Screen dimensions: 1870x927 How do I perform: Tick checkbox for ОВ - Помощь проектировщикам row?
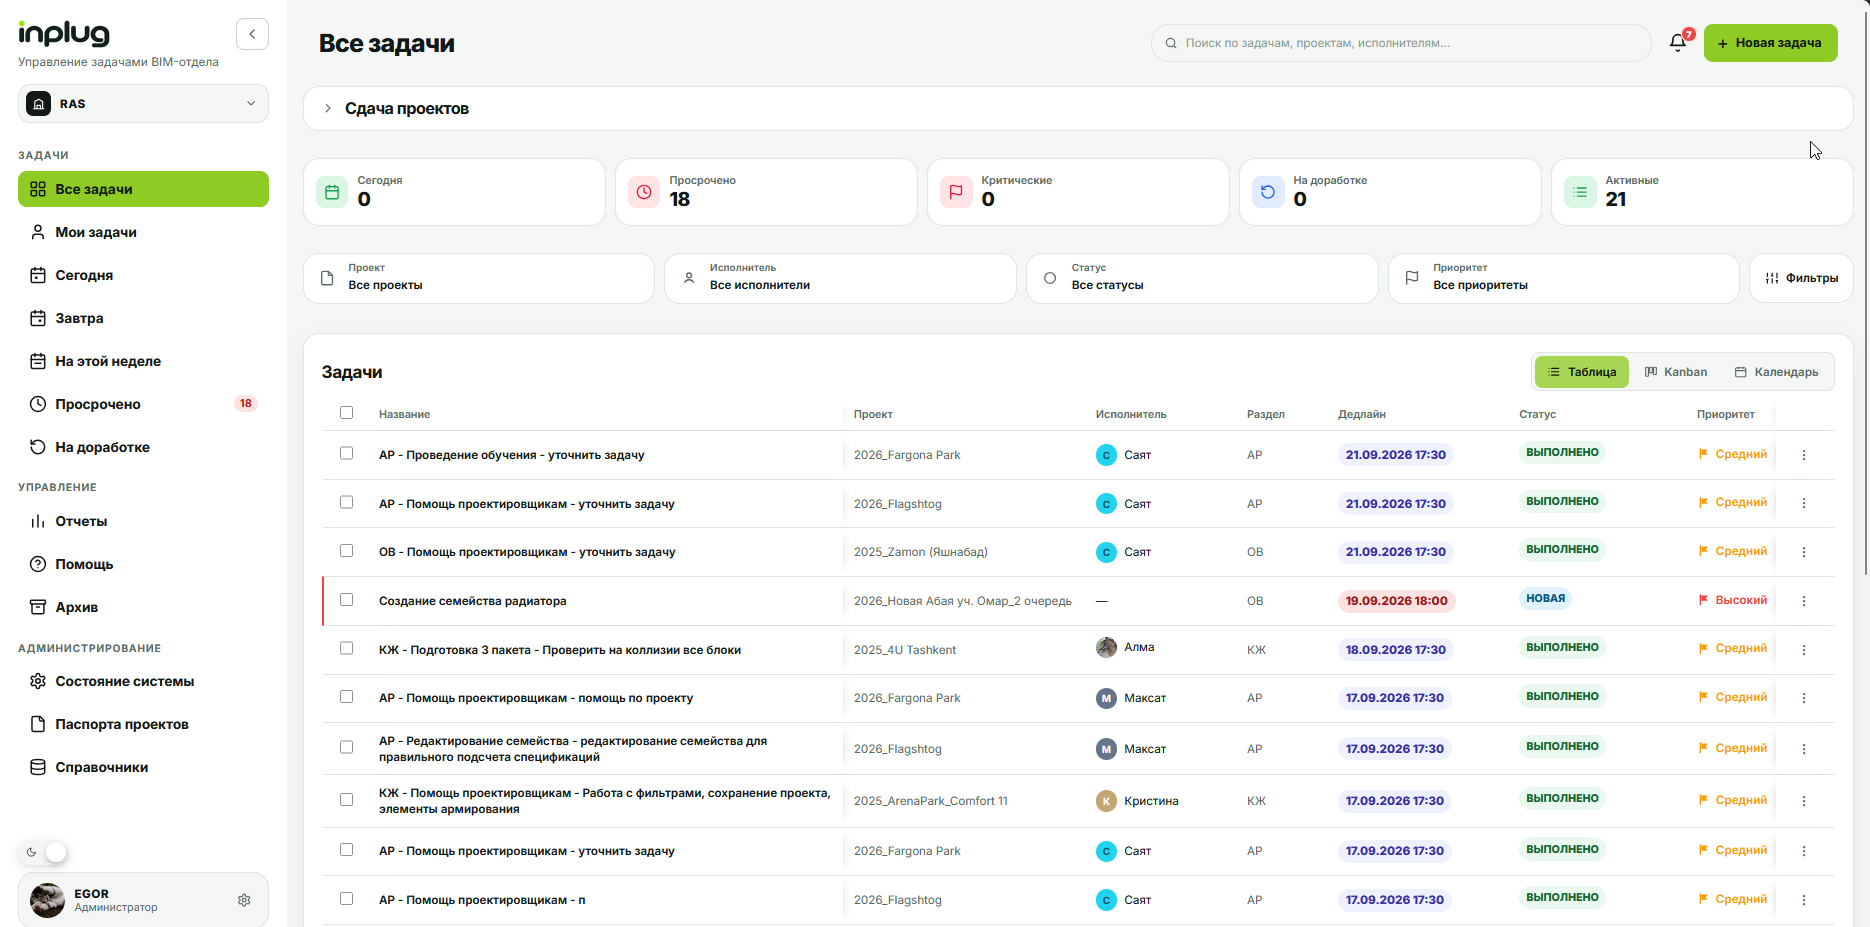(x=346, y=551)
